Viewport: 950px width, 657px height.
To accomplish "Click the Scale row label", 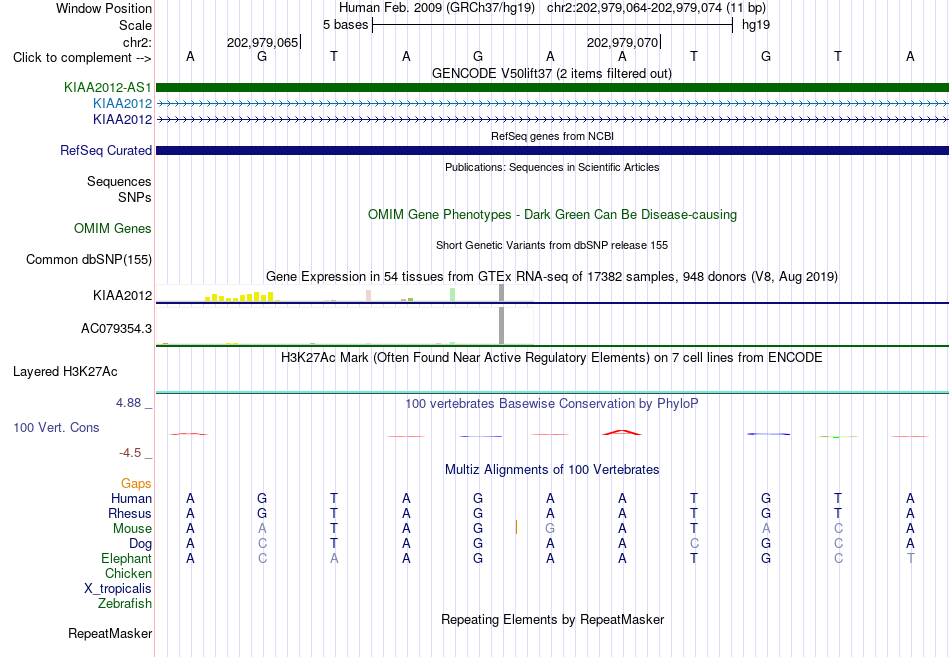I will [135, 25].
